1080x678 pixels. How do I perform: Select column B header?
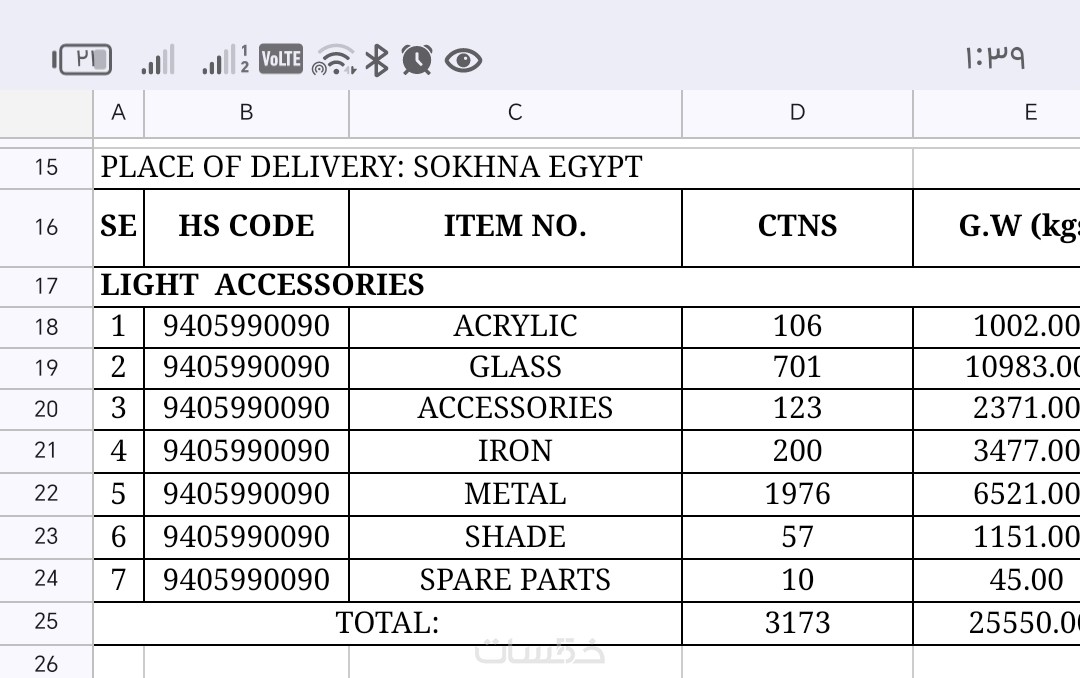point(246,113)
